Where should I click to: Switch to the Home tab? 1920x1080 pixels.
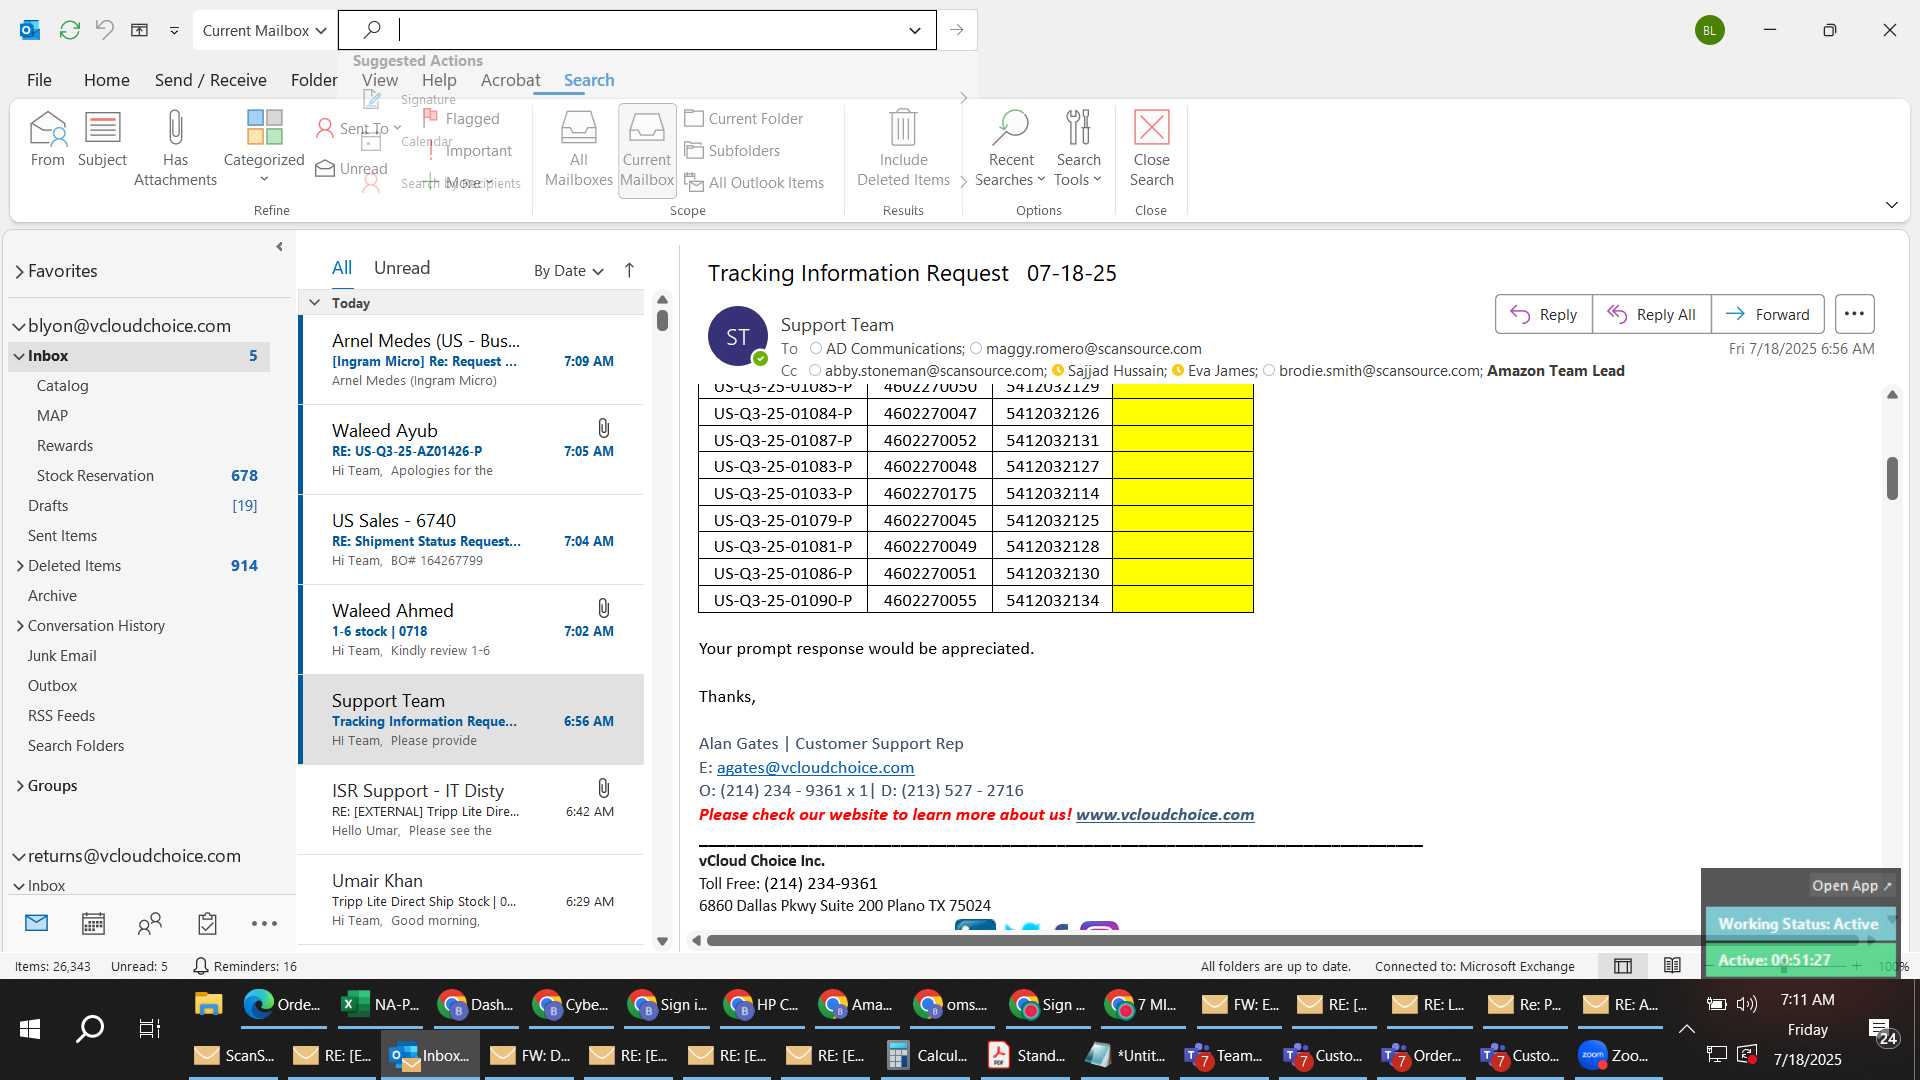pos(106,80)
